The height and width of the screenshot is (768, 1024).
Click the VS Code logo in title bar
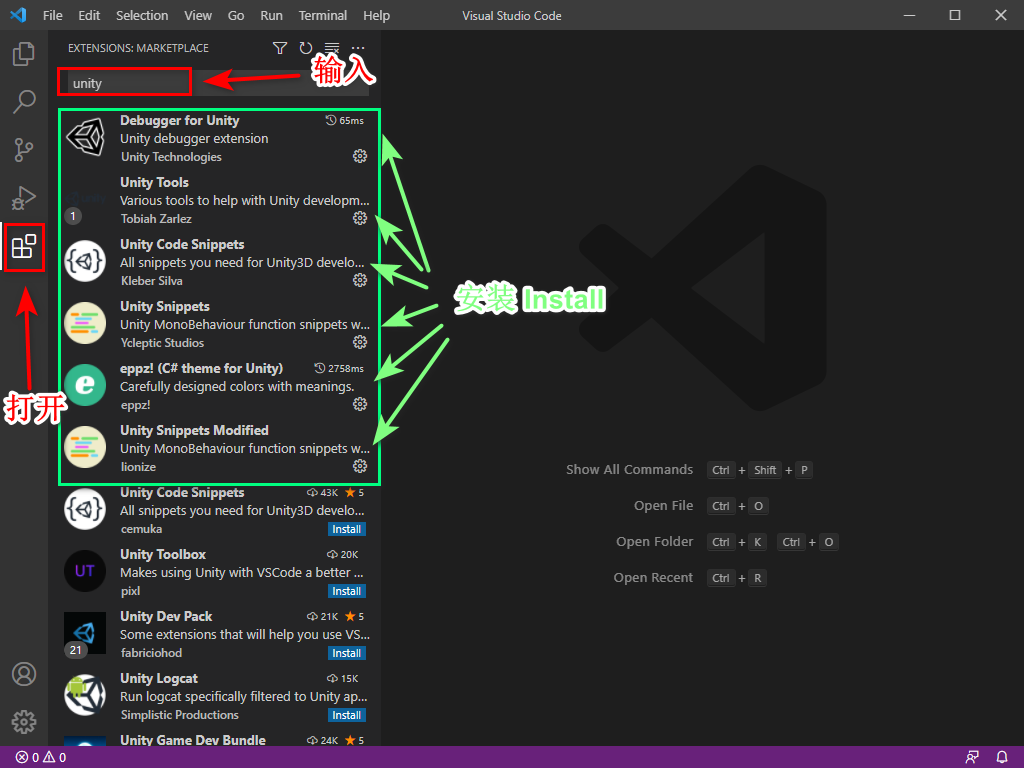click(x=18, y=14)
